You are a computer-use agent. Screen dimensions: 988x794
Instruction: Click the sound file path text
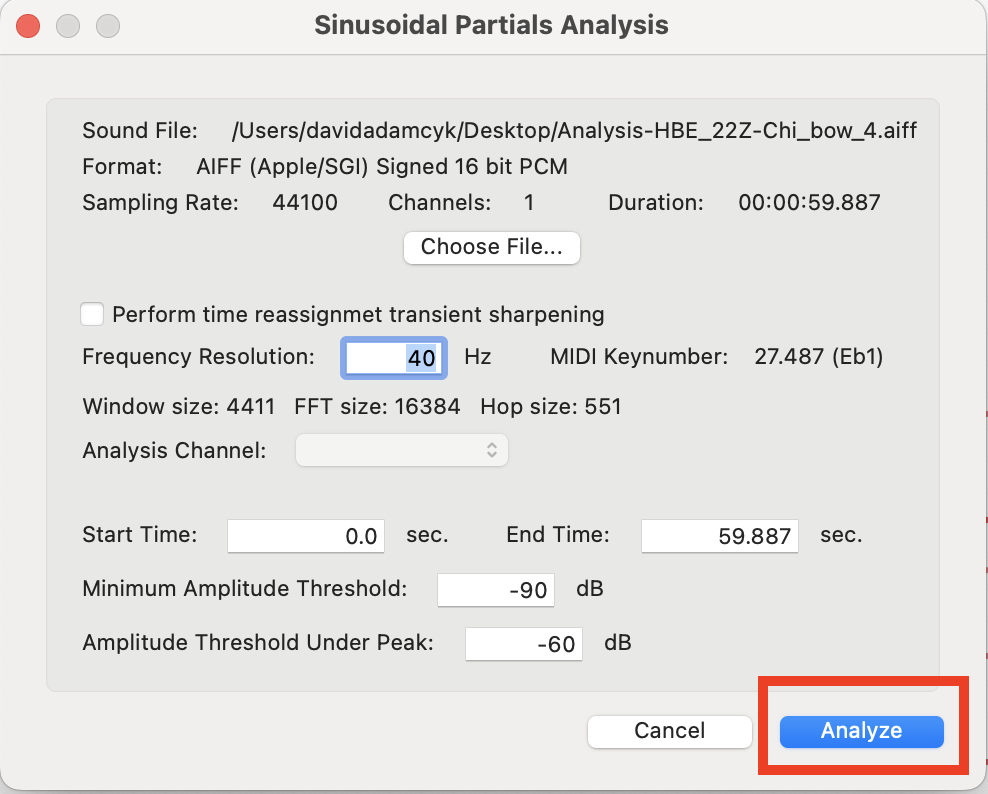click(574, 131)
